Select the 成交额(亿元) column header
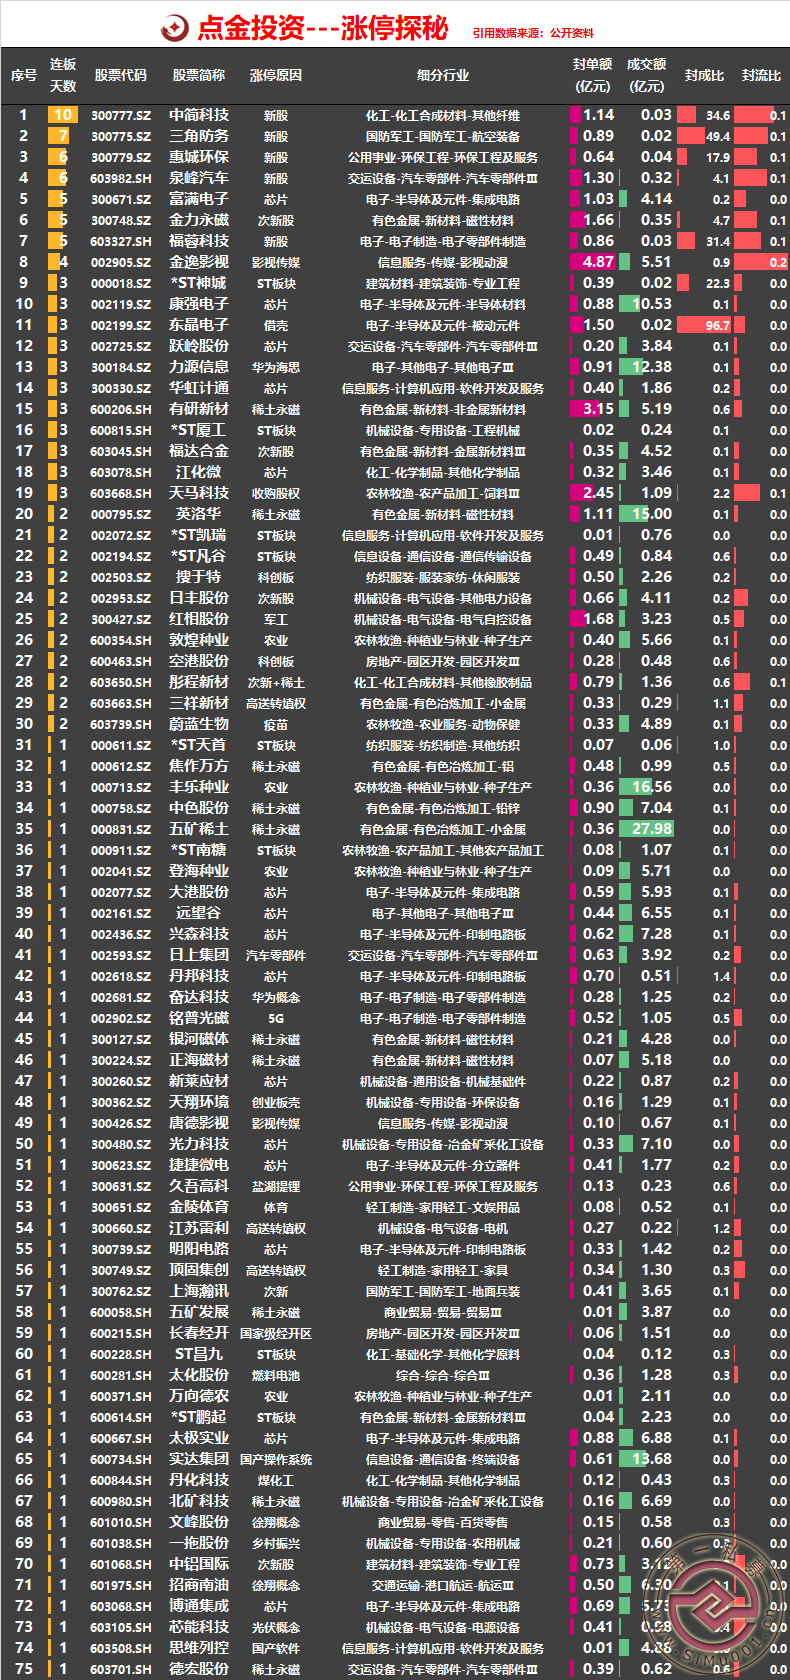Screen dimensions: 790x1680 click(647, 76)
